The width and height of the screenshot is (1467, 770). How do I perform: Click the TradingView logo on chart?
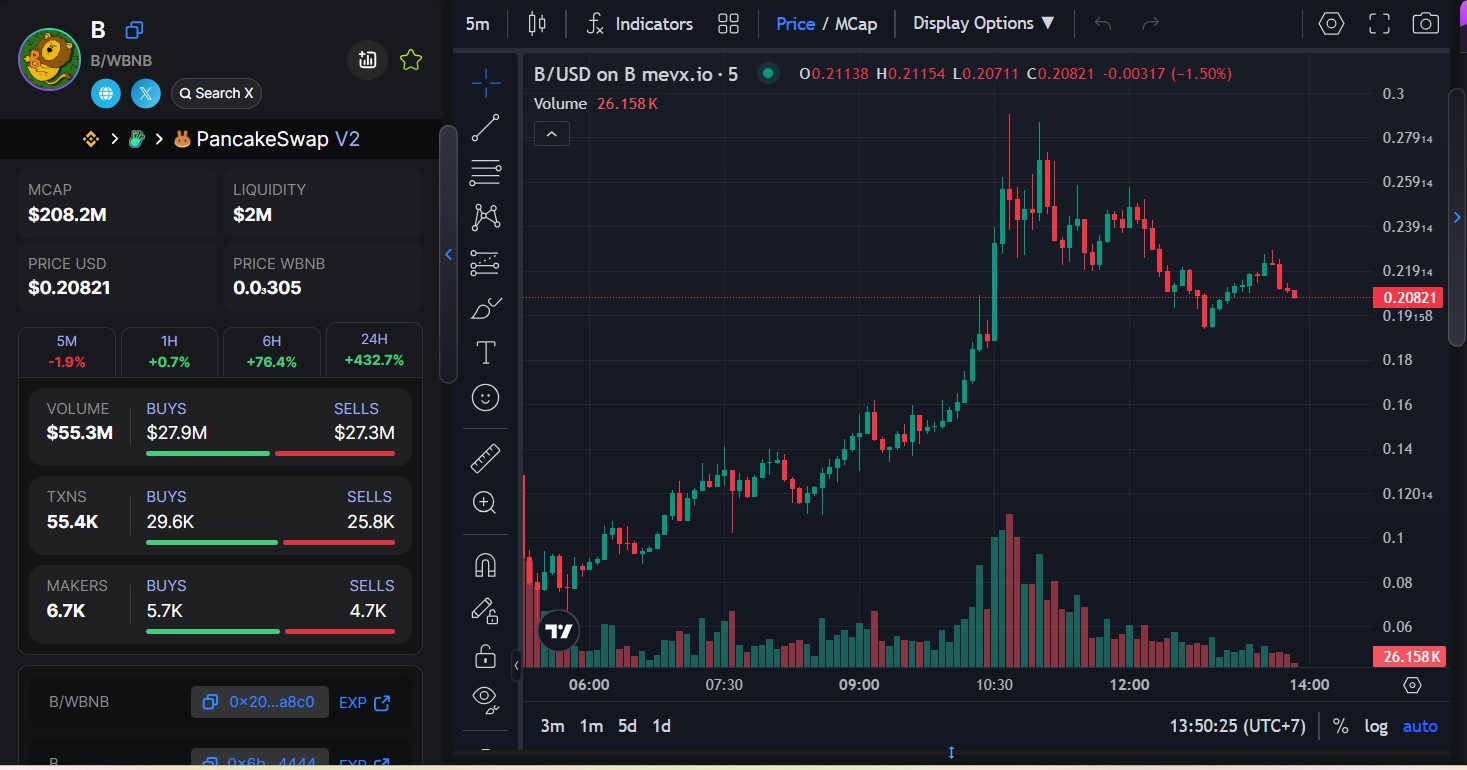(x=559, y=631)
